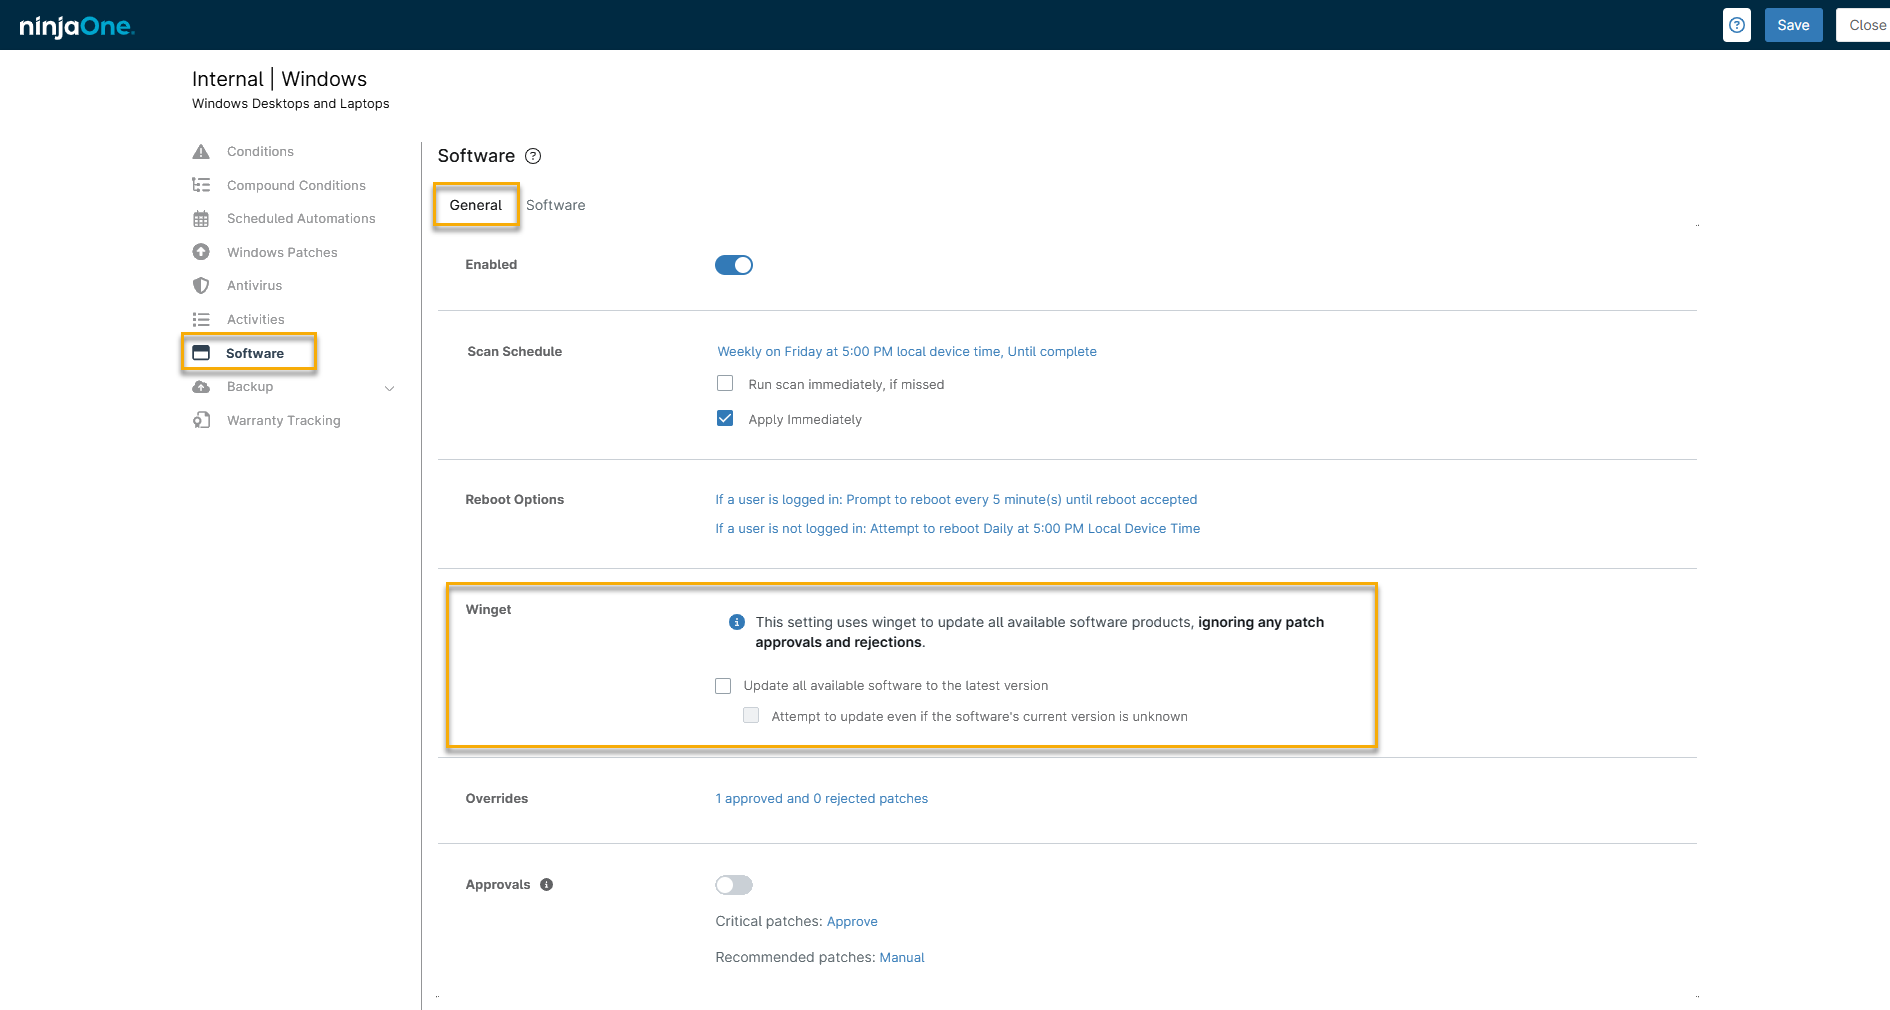Open the weekly scan schedule link
This screenshot has height=1010, width=1890.
(907, 352)
